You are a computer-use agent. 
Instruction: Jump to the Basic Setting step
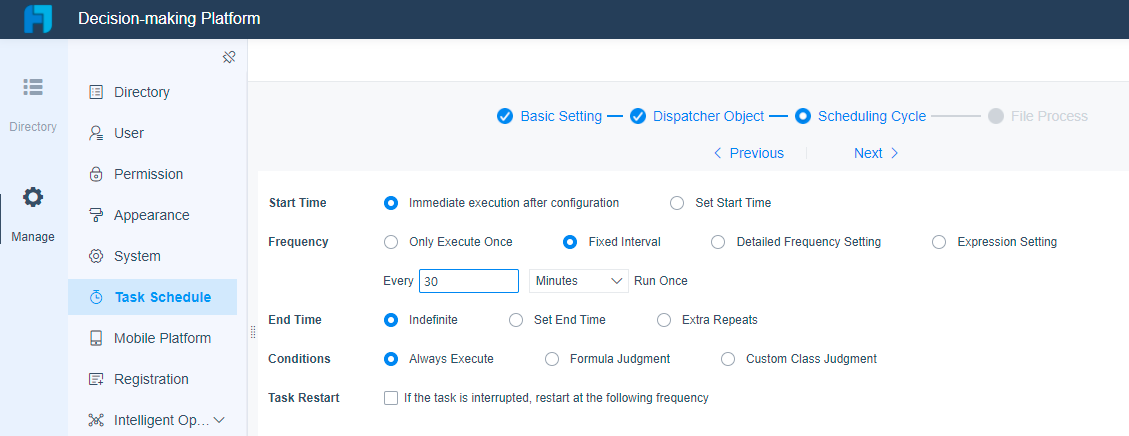point(561,116)
